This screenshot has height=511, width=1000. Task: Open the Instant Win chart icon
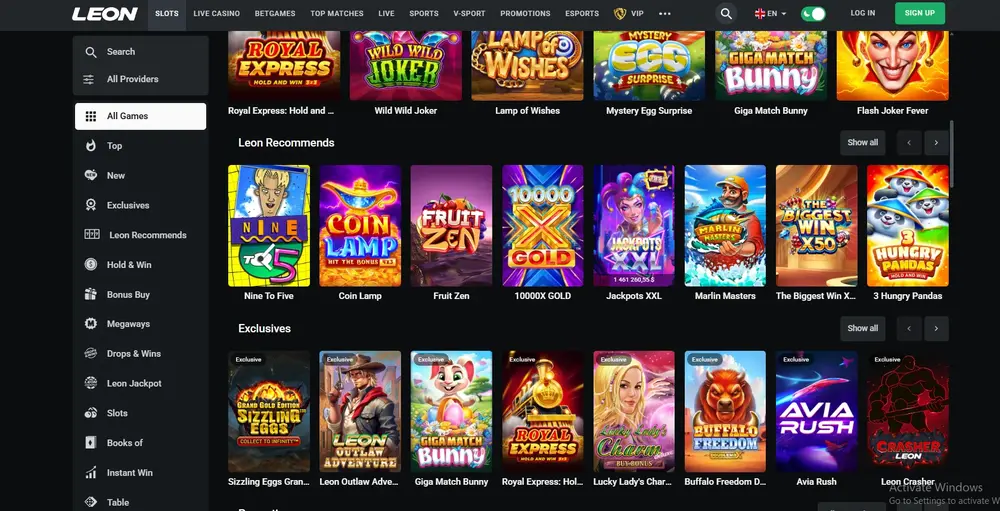(x=91, y=473)
